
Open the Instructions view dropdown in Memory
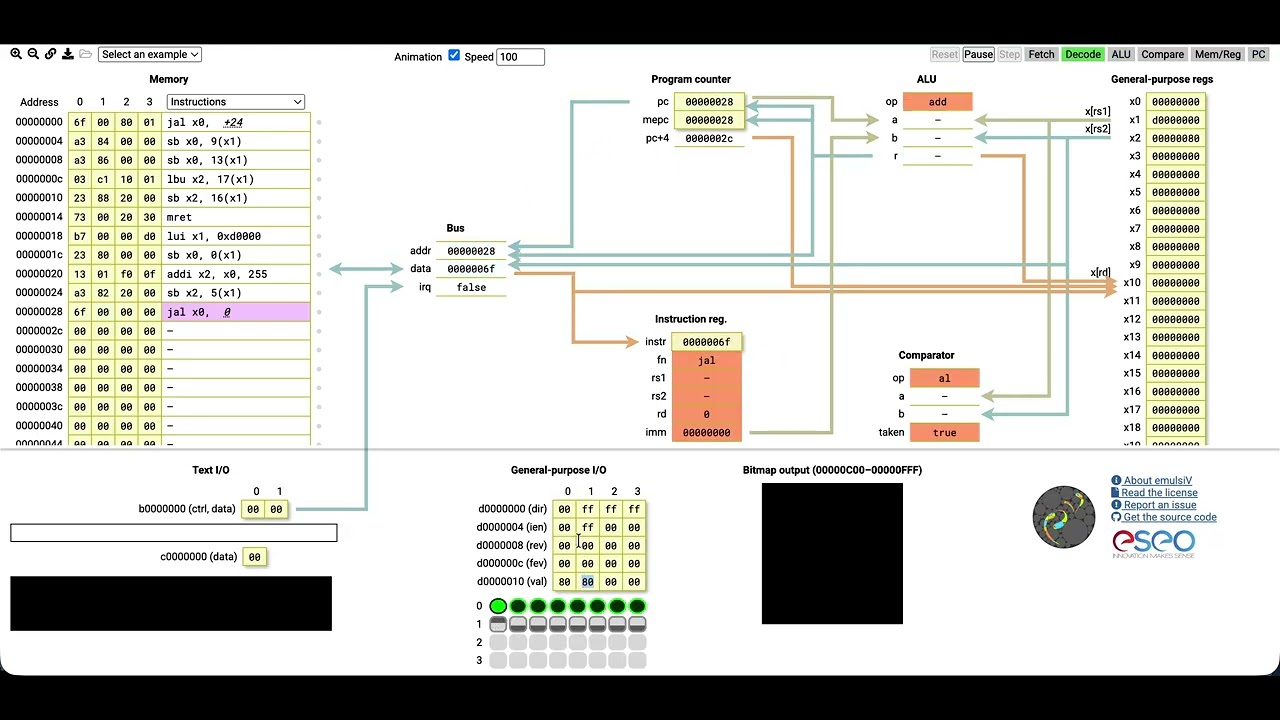(x=236, y=102)
